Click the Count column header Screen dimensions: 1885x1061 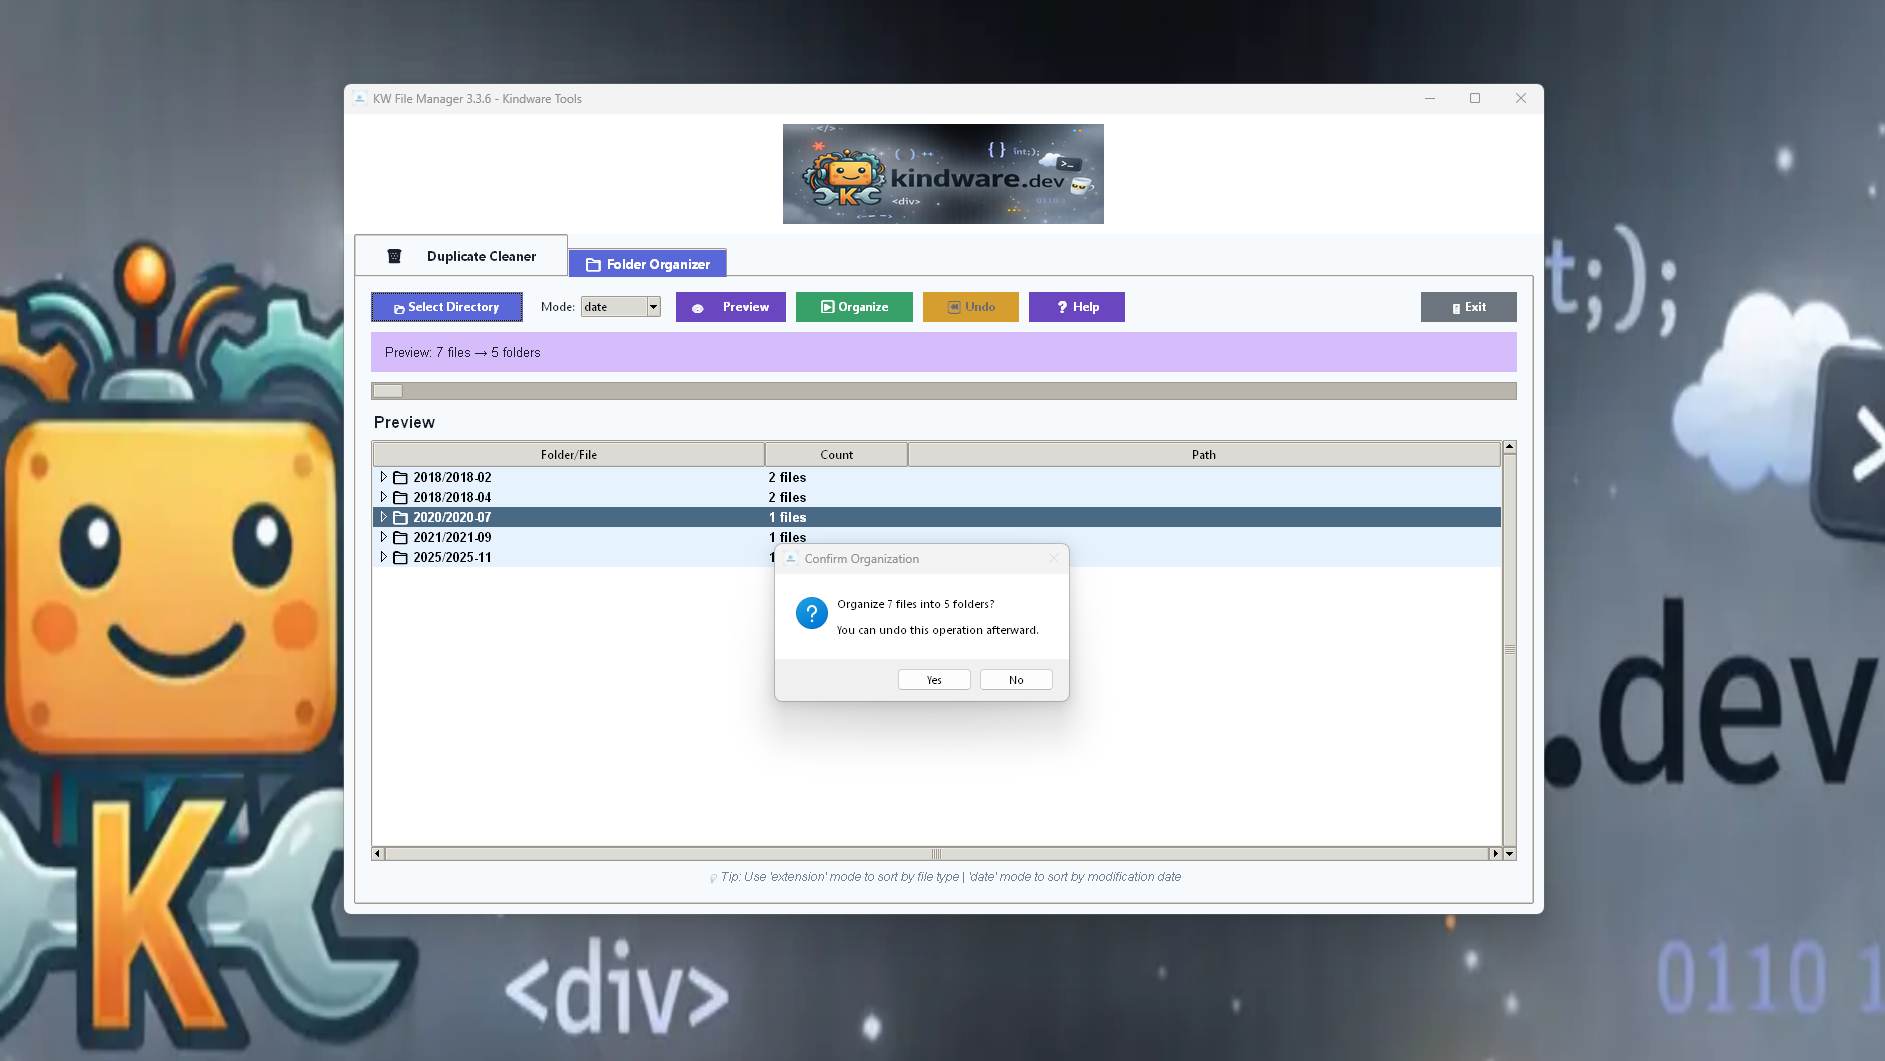tap(836, 455)
